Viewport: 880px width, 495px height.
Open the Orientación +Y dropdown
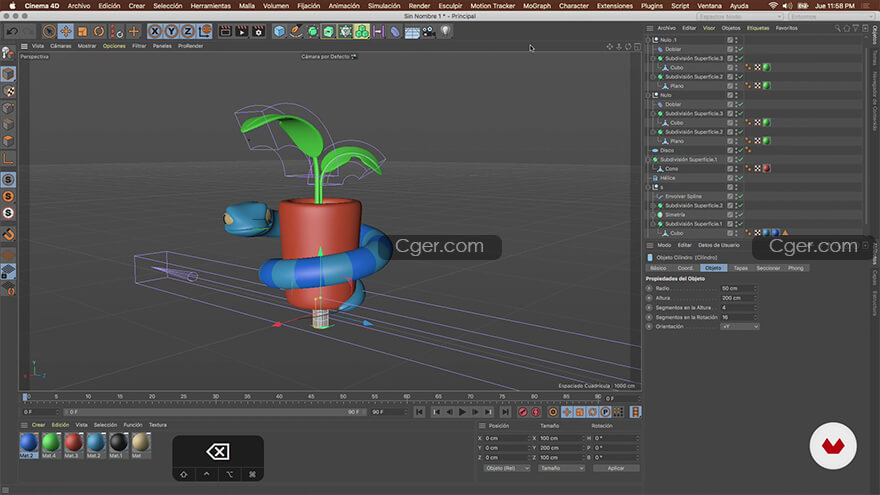pos(740,327)
